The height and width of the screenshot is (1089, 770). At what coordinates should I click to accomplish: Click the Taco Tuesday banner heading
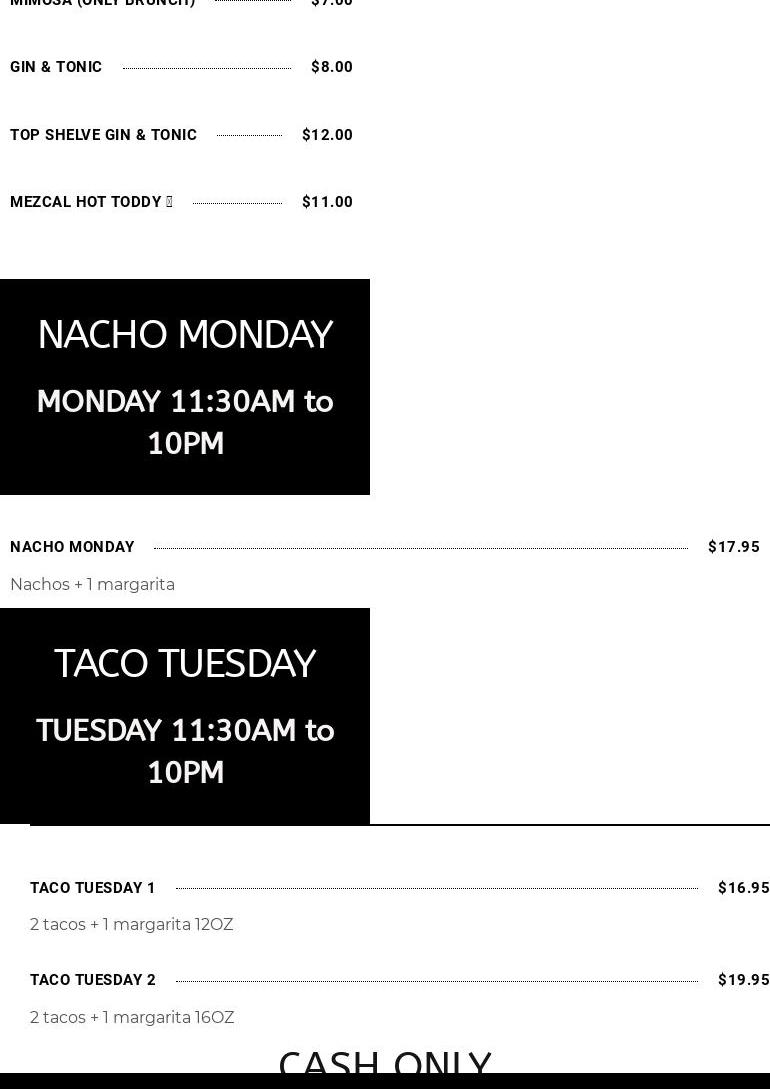185,663
